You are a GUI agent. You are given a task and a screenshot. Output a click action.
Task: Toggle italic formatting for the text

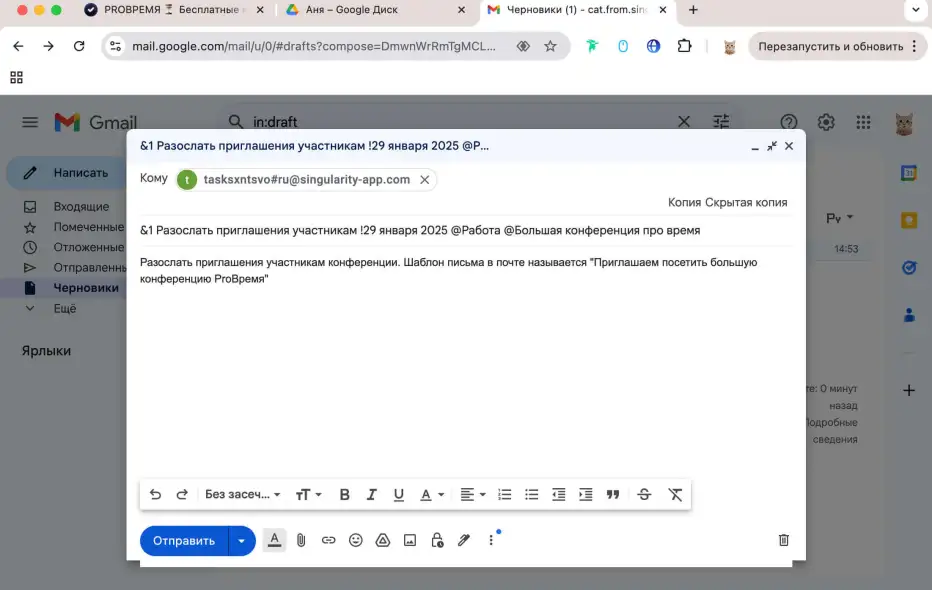point(371,494)
